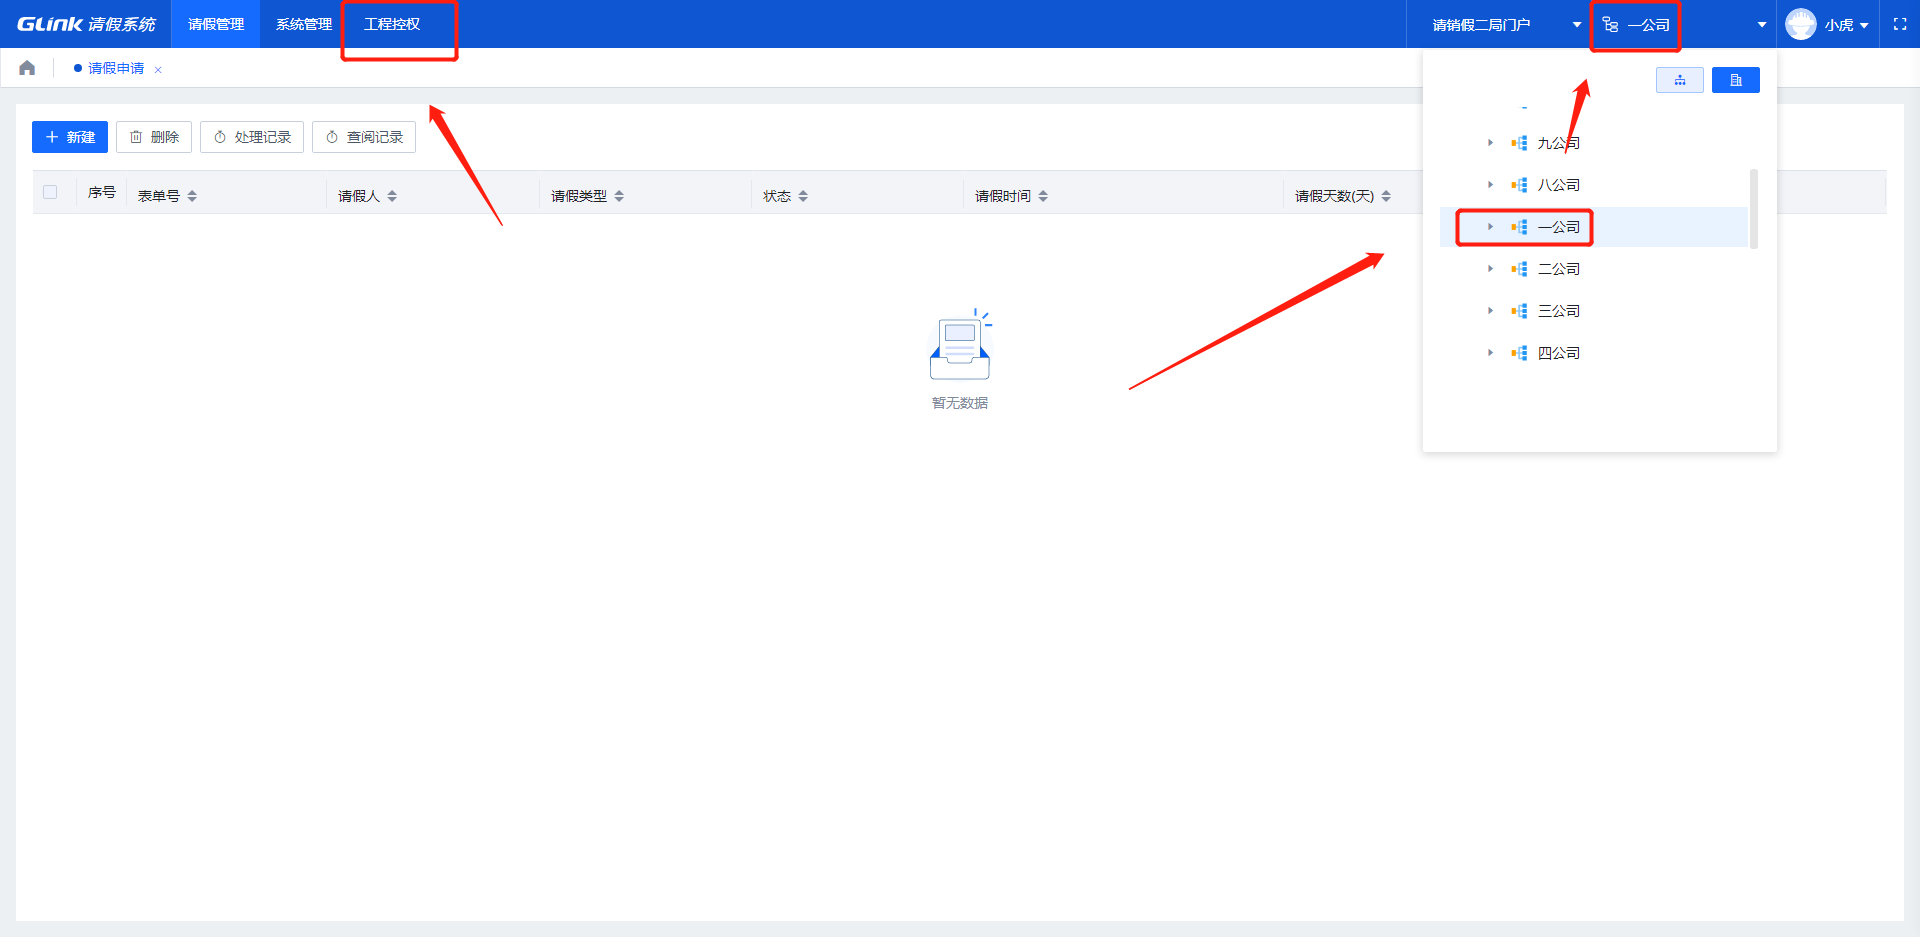Viewport: 1920px width, 937px height.
Task: Sort by 请假天数(天) column
Action: point(1386,196)
